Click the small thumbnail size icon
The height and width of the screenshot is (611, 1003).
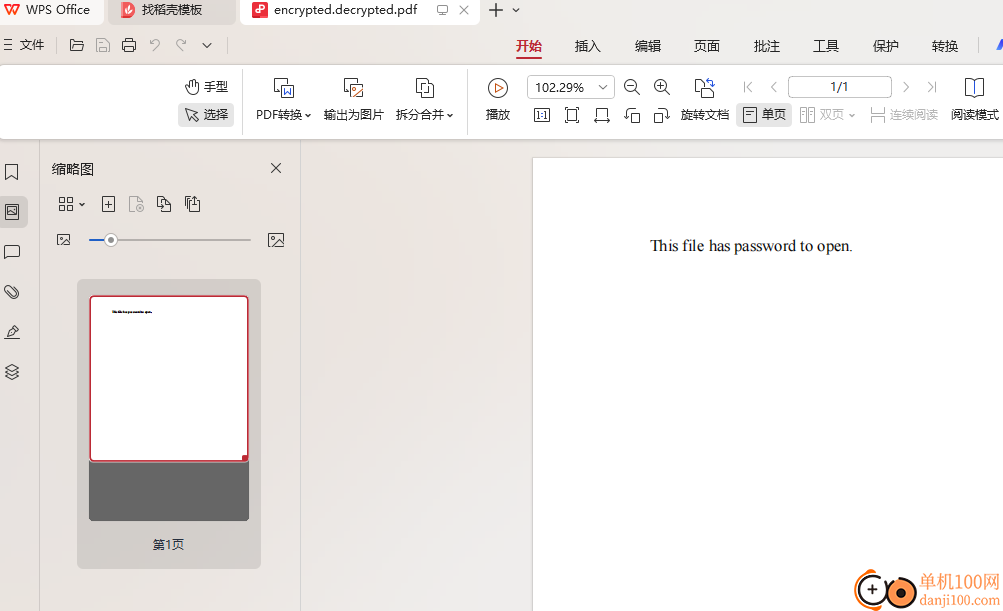tap(63, 240)
